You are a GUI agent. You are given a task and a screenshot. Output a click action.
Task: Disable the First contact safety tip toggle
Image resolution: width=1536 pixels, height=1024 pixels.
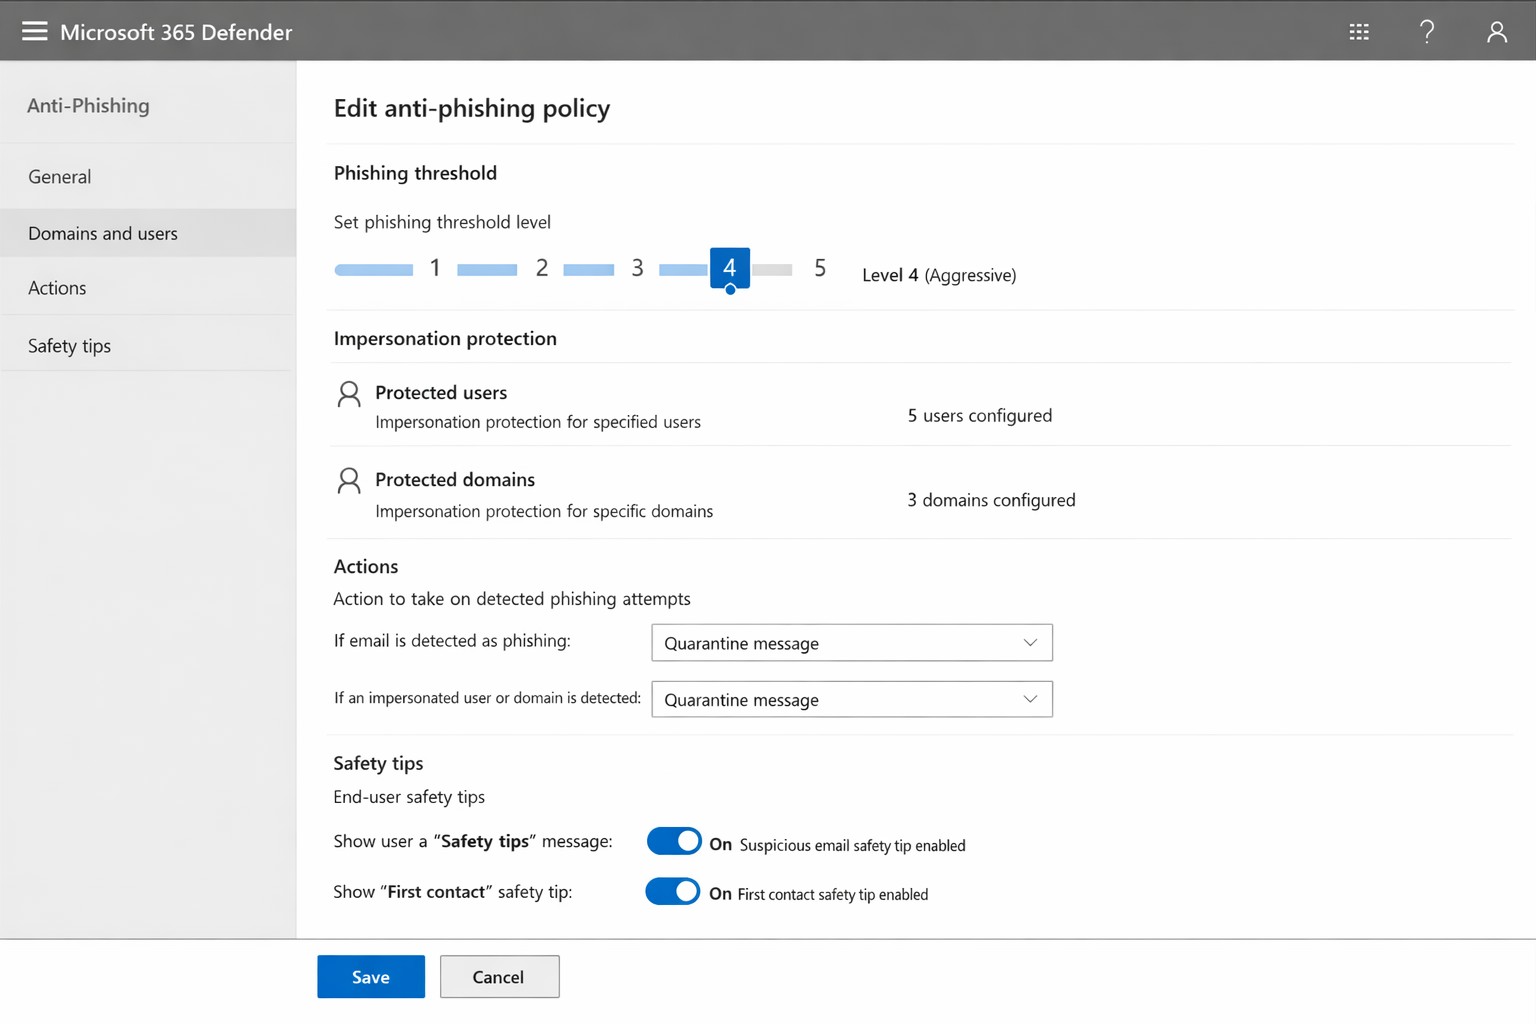click(x=673, y=891)
